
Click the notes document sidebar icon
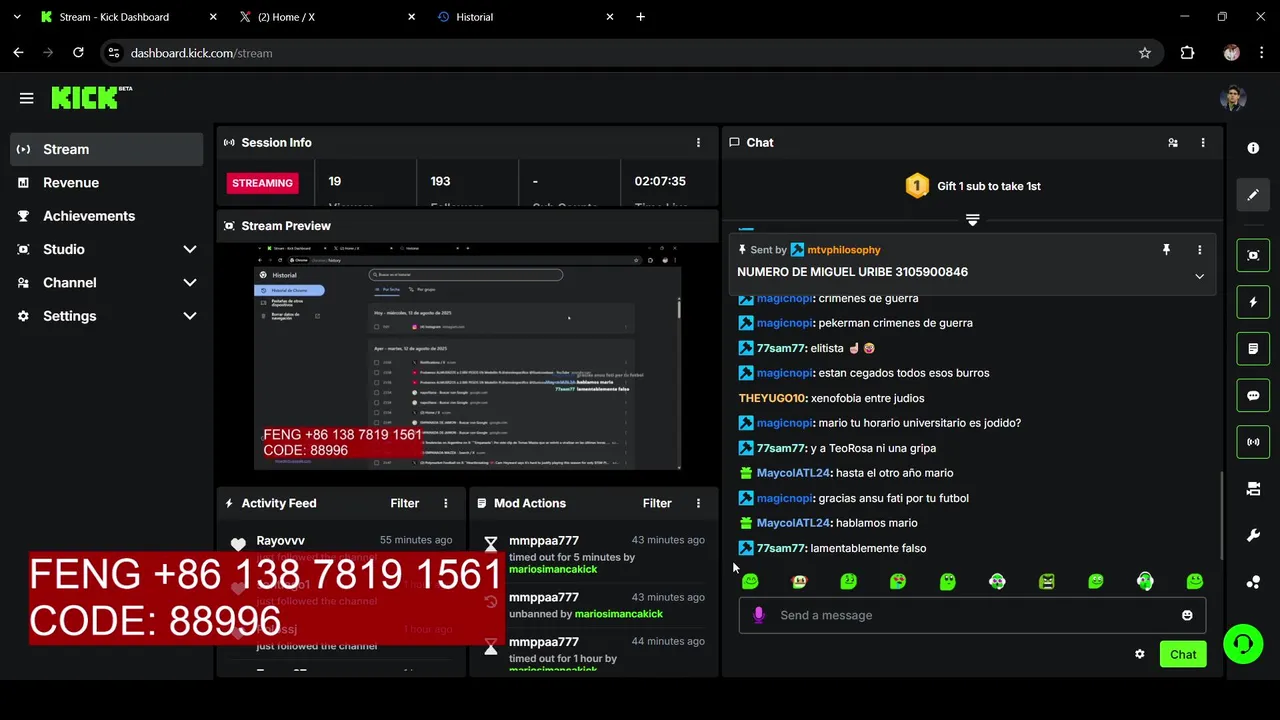[x=1253, y=349]
